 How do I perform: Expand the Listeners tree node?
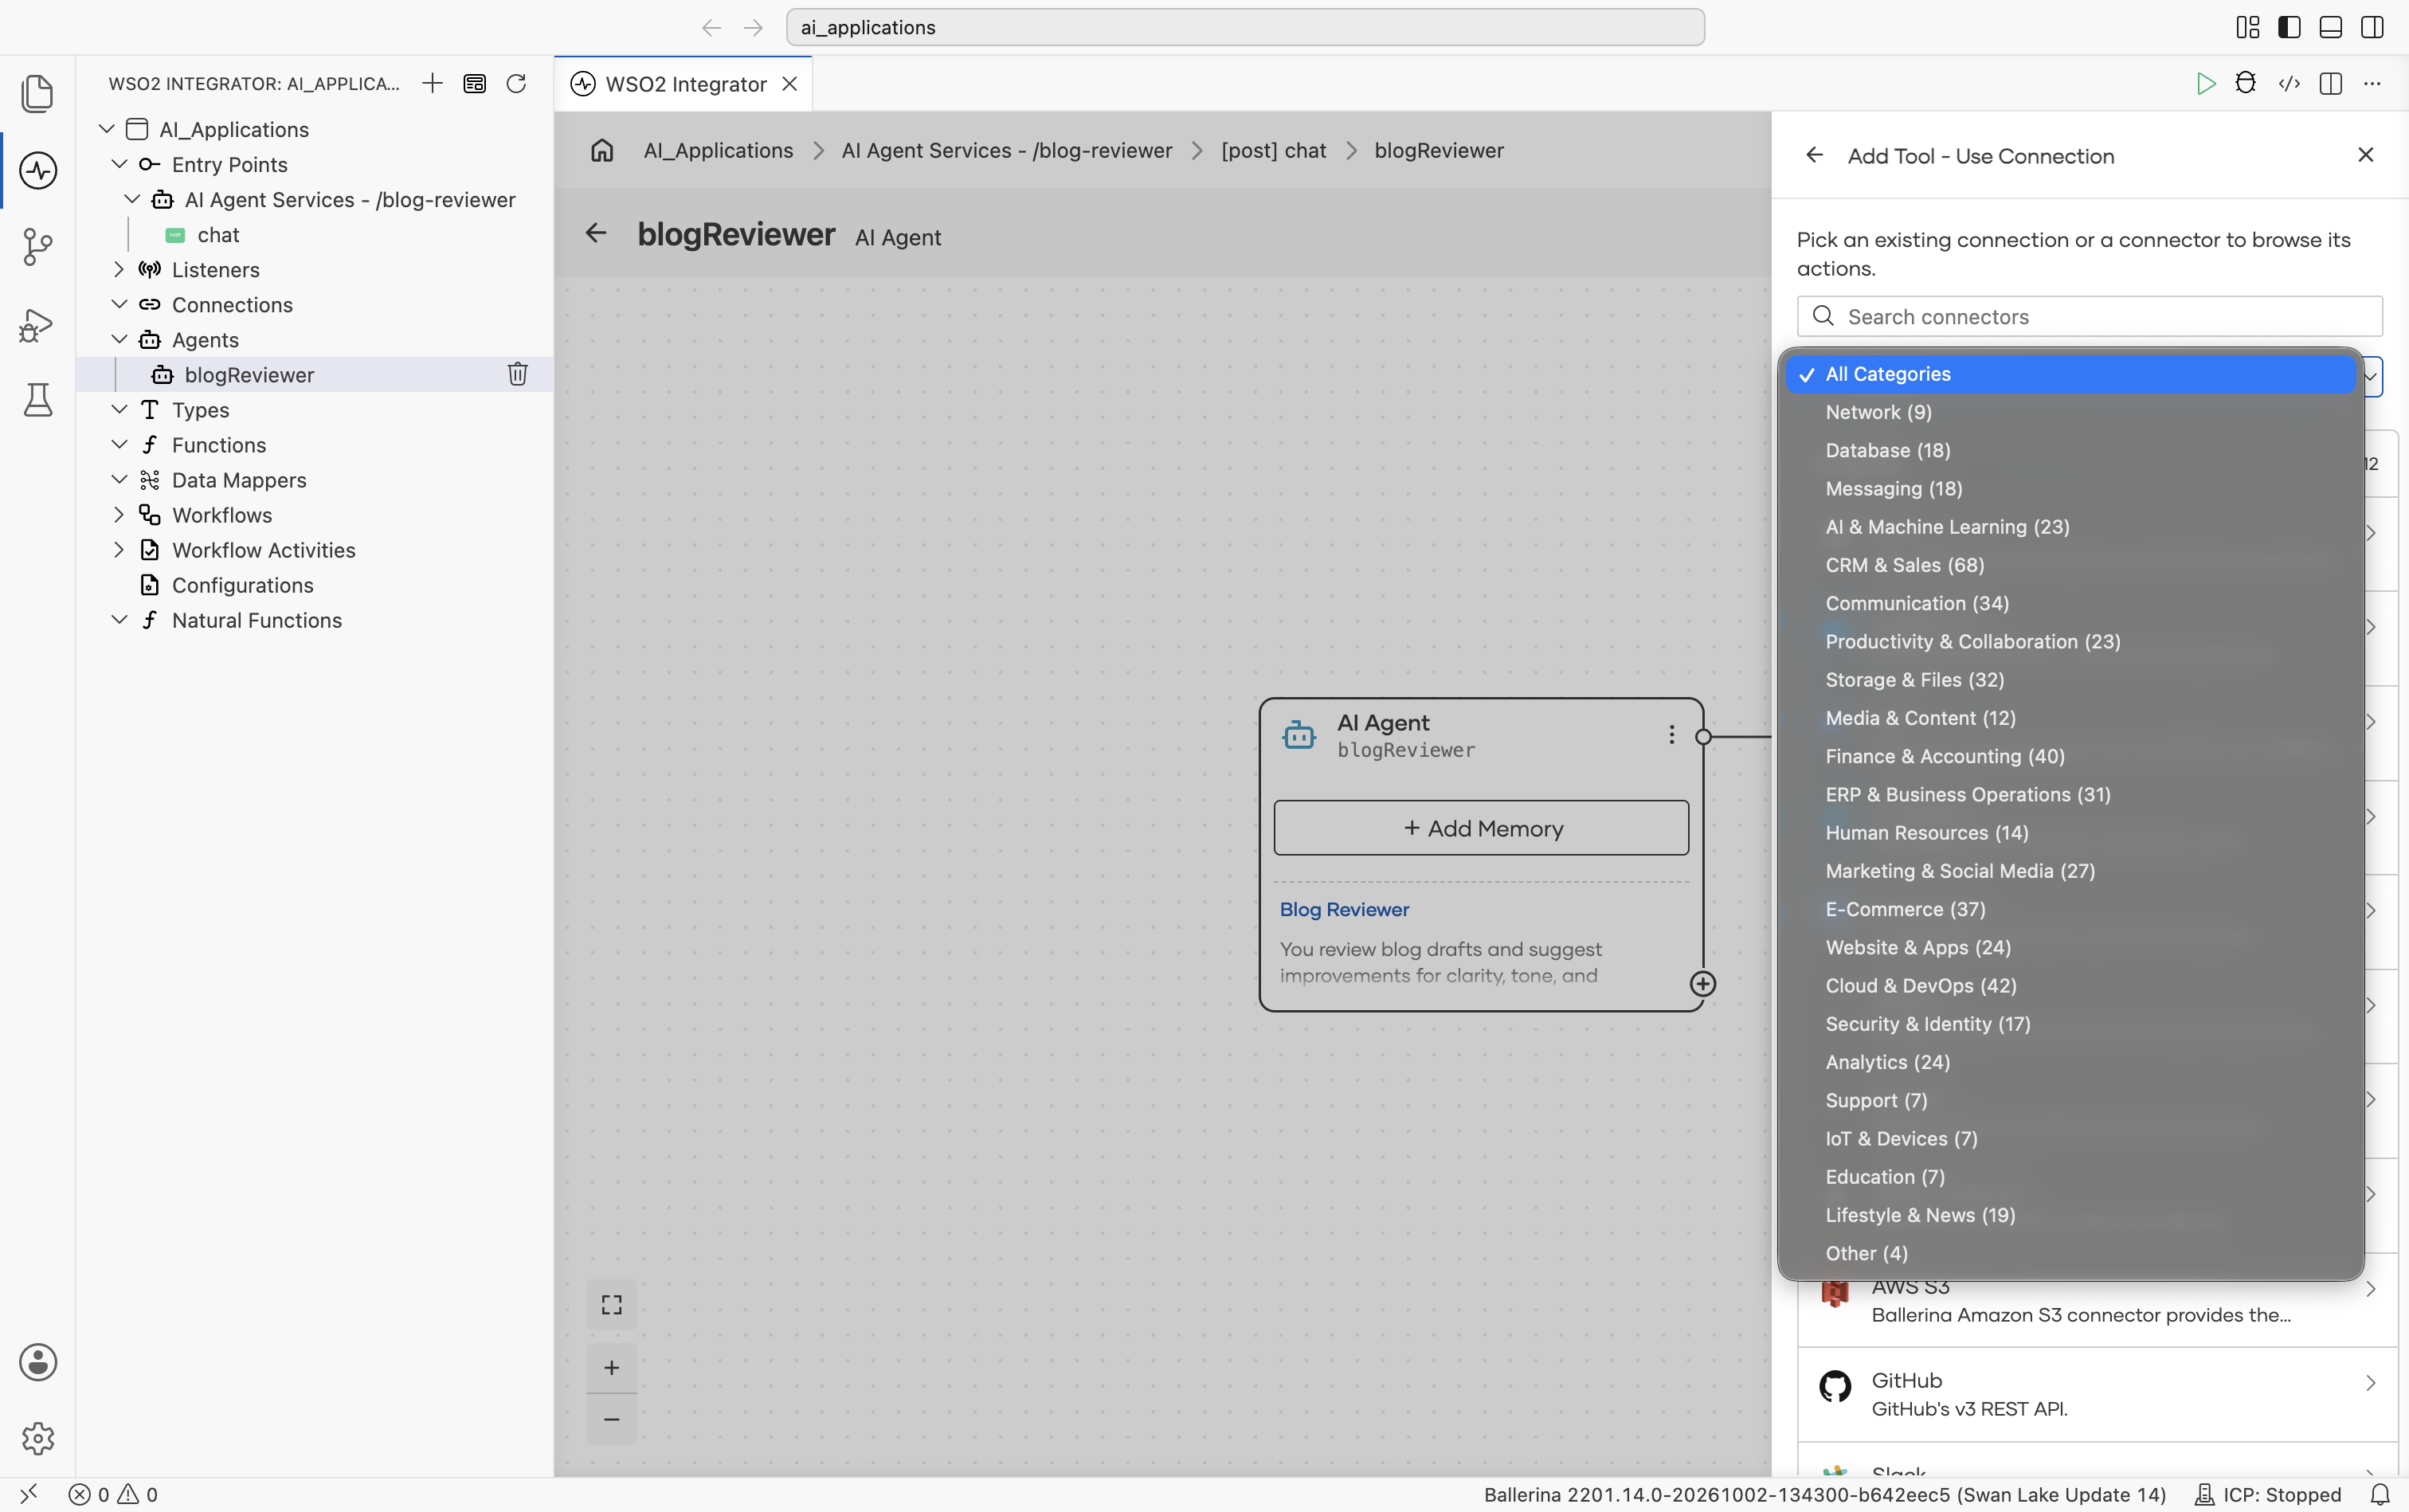pyautogui.click(x=119, y=269)
